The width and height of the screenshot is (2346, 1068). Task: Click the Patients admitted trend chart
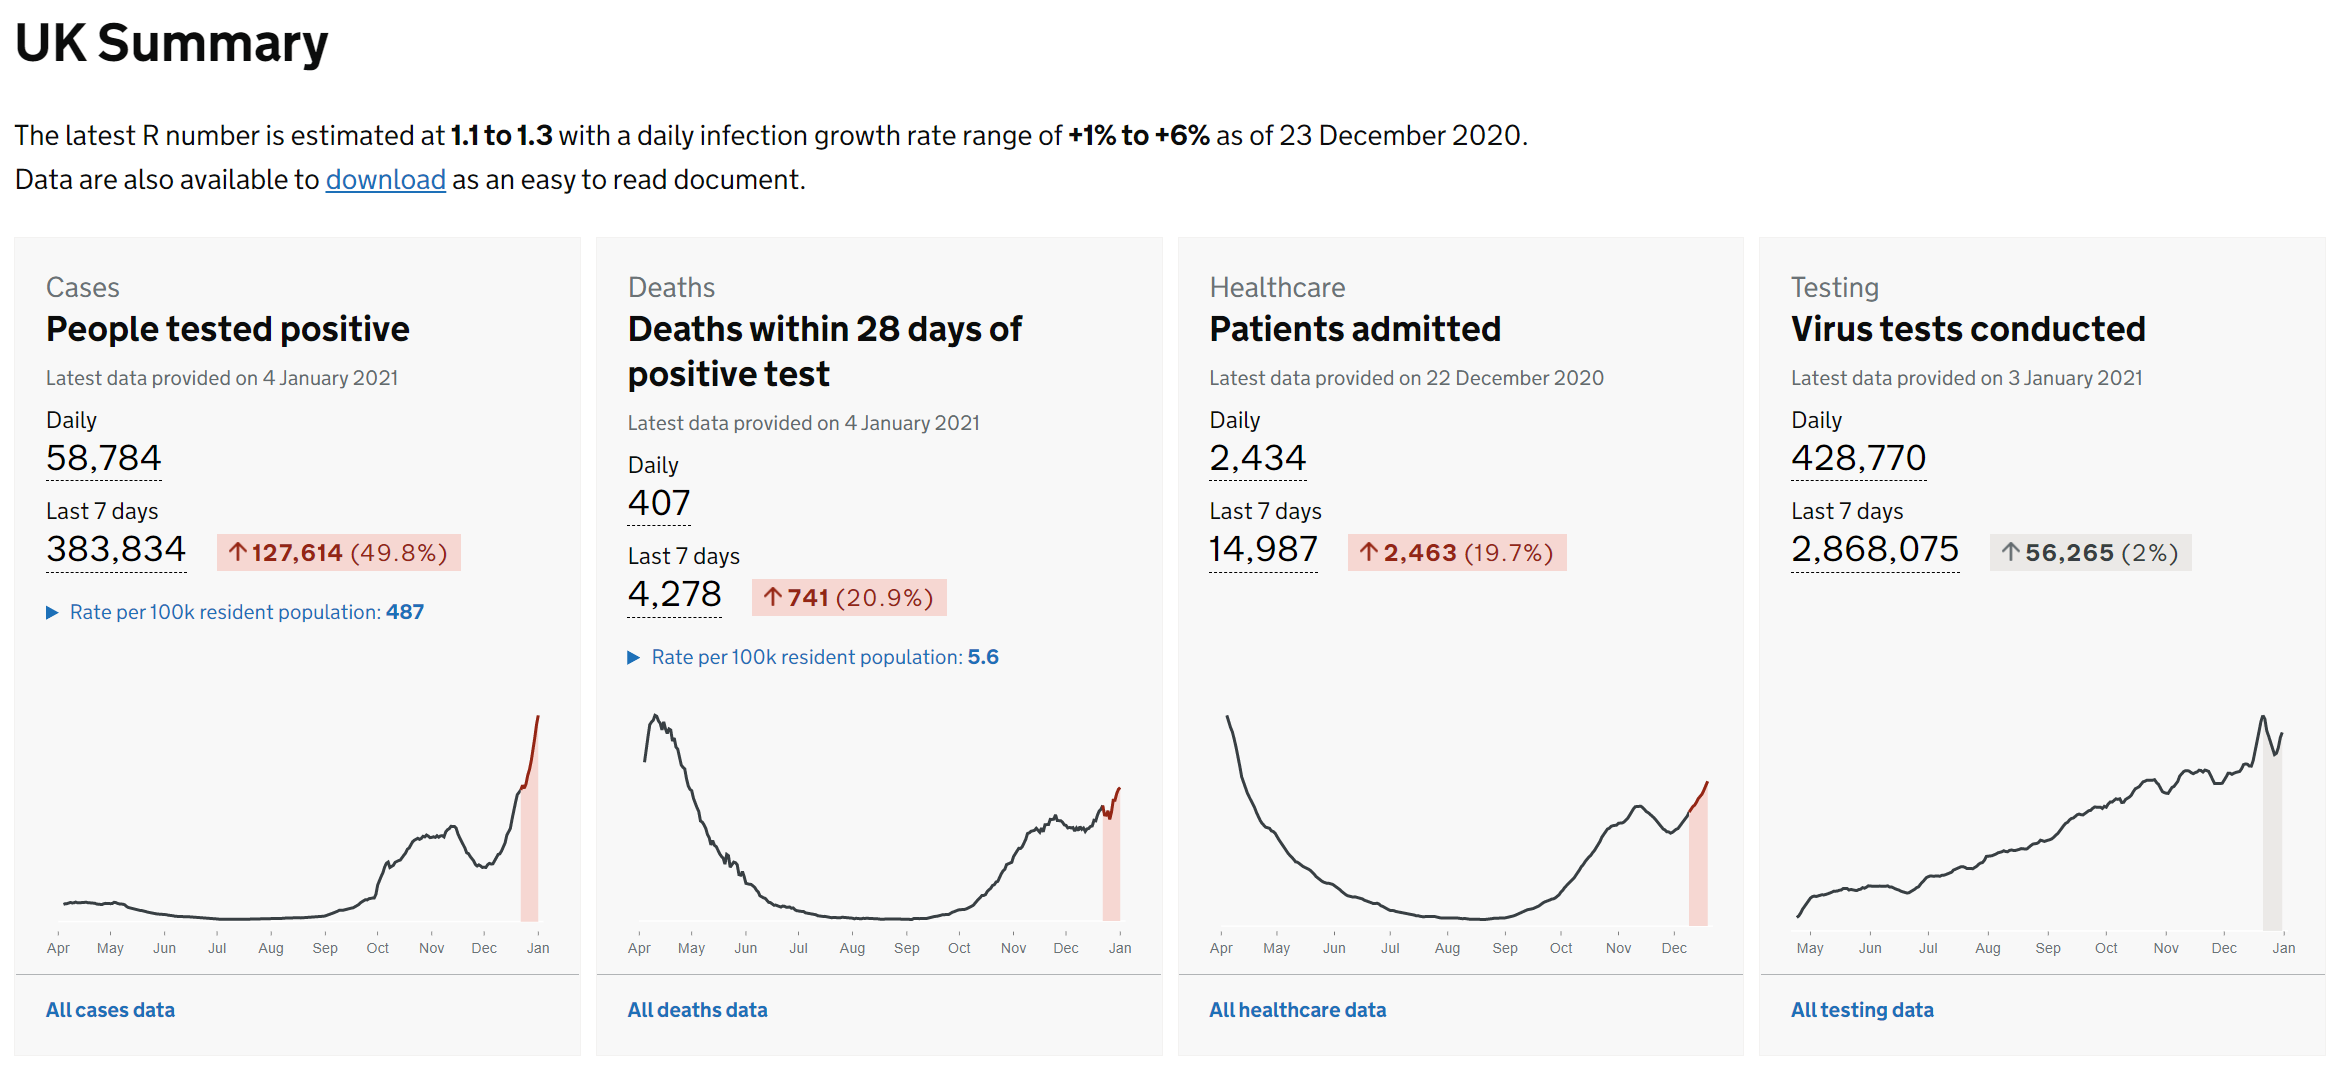point(1460,830)
